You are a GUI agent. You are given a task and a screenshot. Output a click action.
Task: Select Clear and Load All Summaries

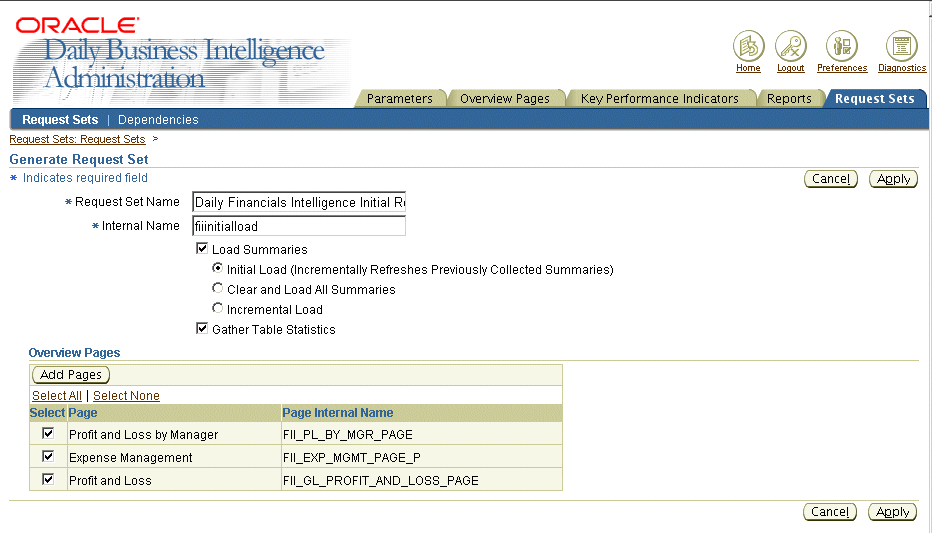(x=218, y=288)
